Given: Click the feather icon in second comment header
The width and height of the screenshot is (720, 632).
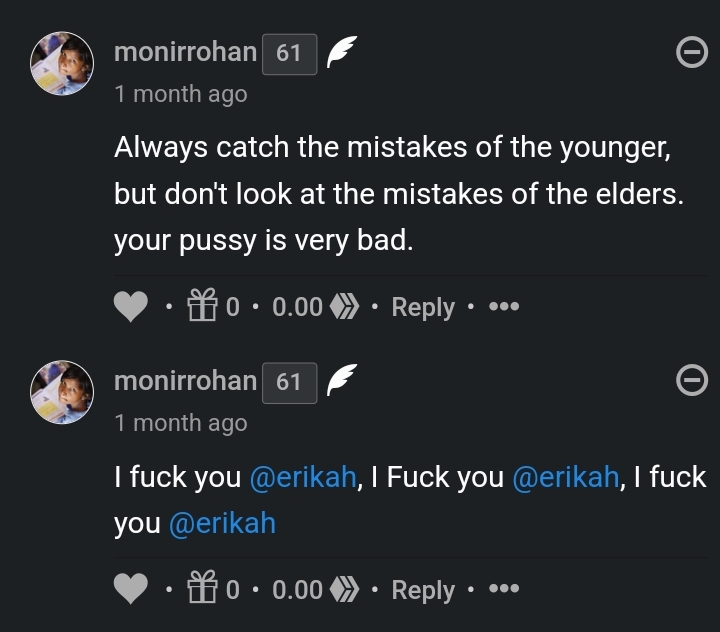Looking at the screenshot, I should pos(342,381).
